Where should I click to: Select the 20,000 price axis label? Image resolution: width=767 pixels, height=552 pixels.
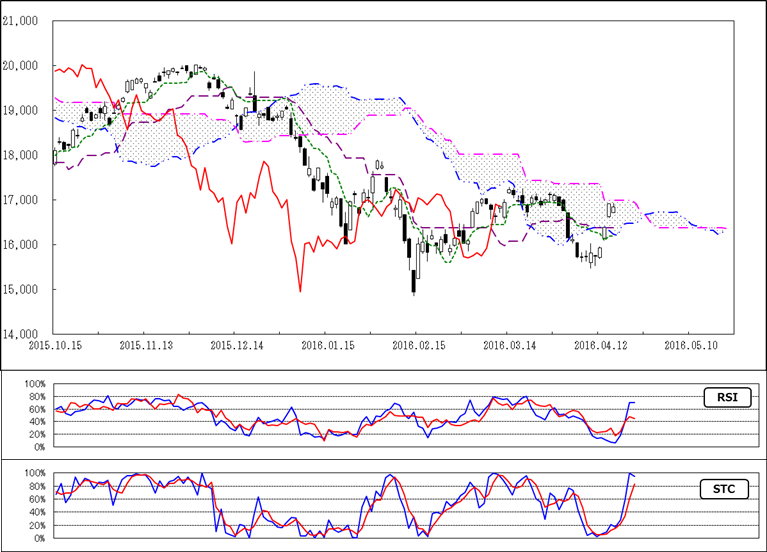coord(22,66)
